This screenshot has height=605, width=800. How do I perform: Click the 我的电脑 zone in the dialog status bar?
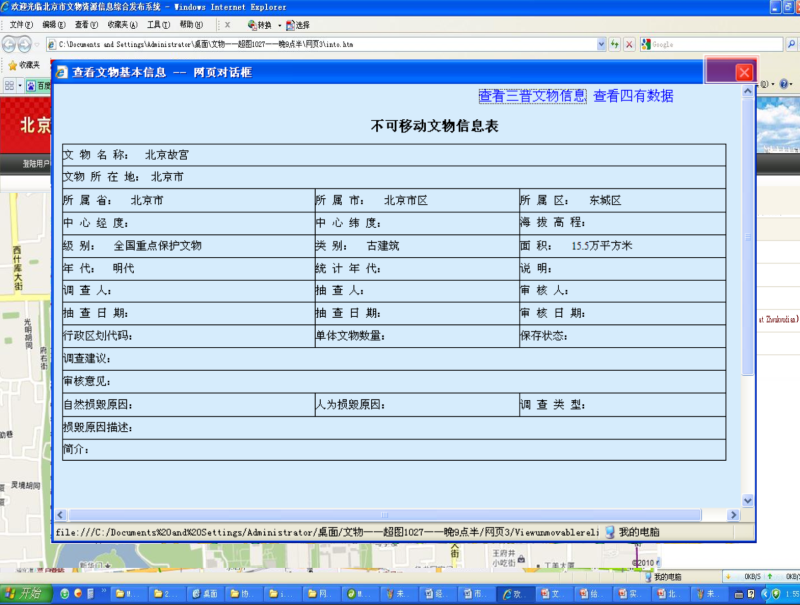pos(632,532)
